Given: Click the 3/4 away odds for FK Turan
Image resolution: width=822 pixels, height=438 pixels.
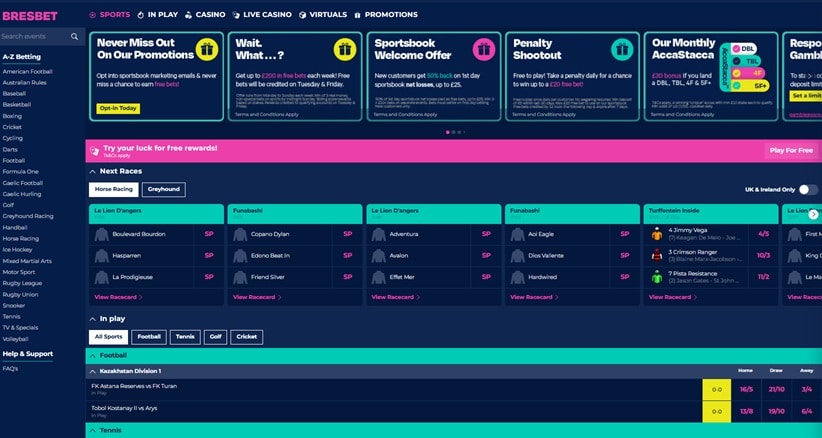Looking at the screenshot, I should [807, 389].
